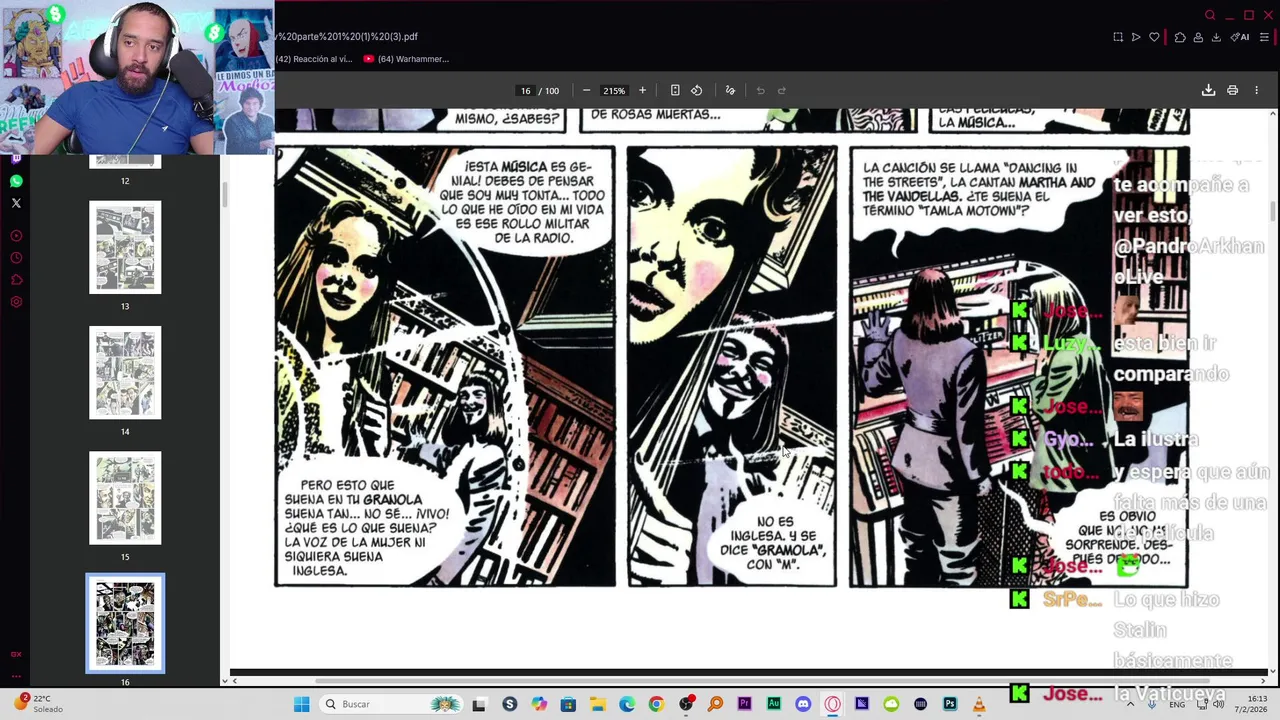Open Google Chrome from the taskbar
This screenshot has width=1280, height=720.
click(x=656, y=704)
